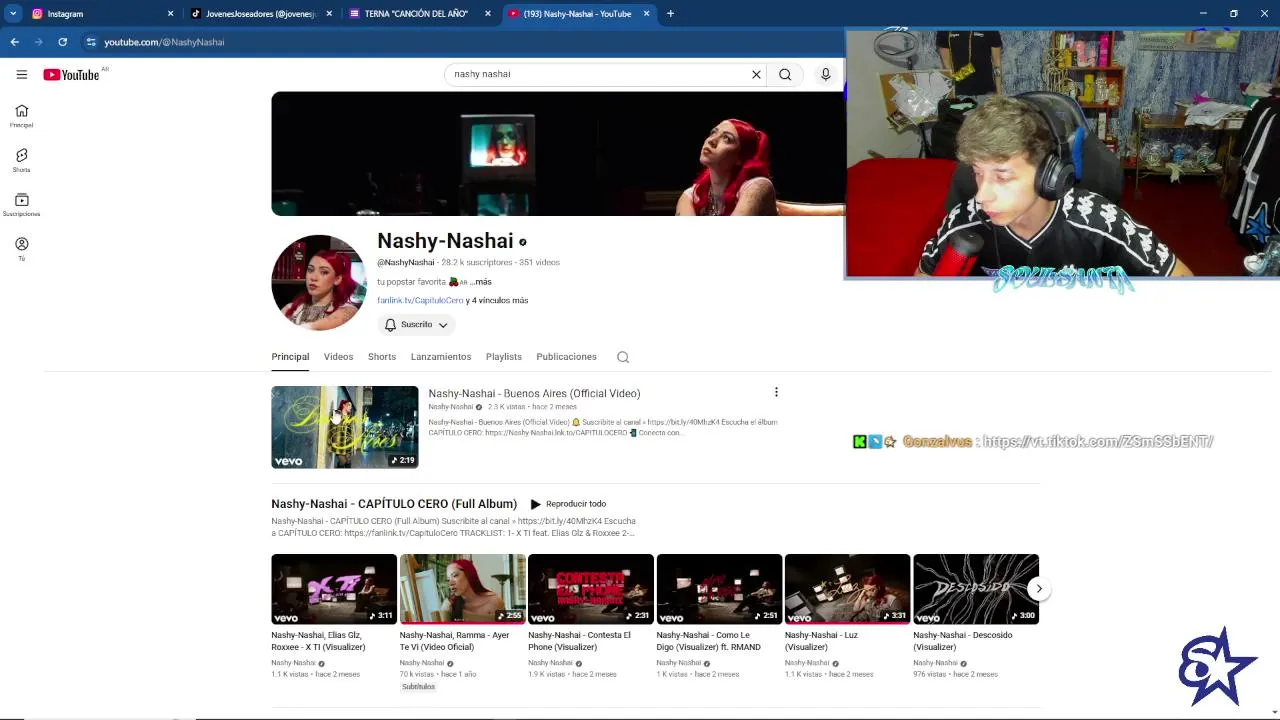The width and height of the screenshot is (1280, 720).
Task: Select the channel Principal tab
Action: click(x=290, y=357)
